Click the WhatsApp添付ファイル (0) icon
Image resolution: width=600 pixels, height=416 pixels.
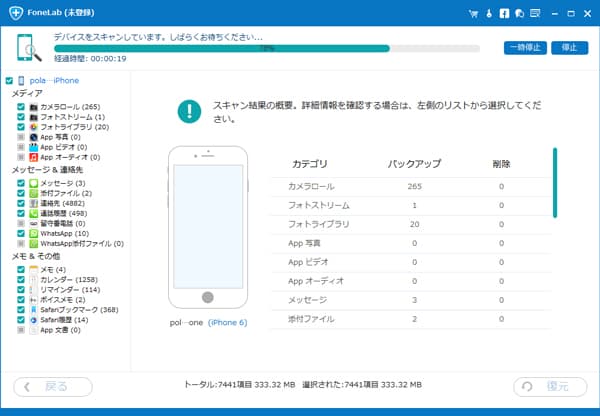click(34, 243)
